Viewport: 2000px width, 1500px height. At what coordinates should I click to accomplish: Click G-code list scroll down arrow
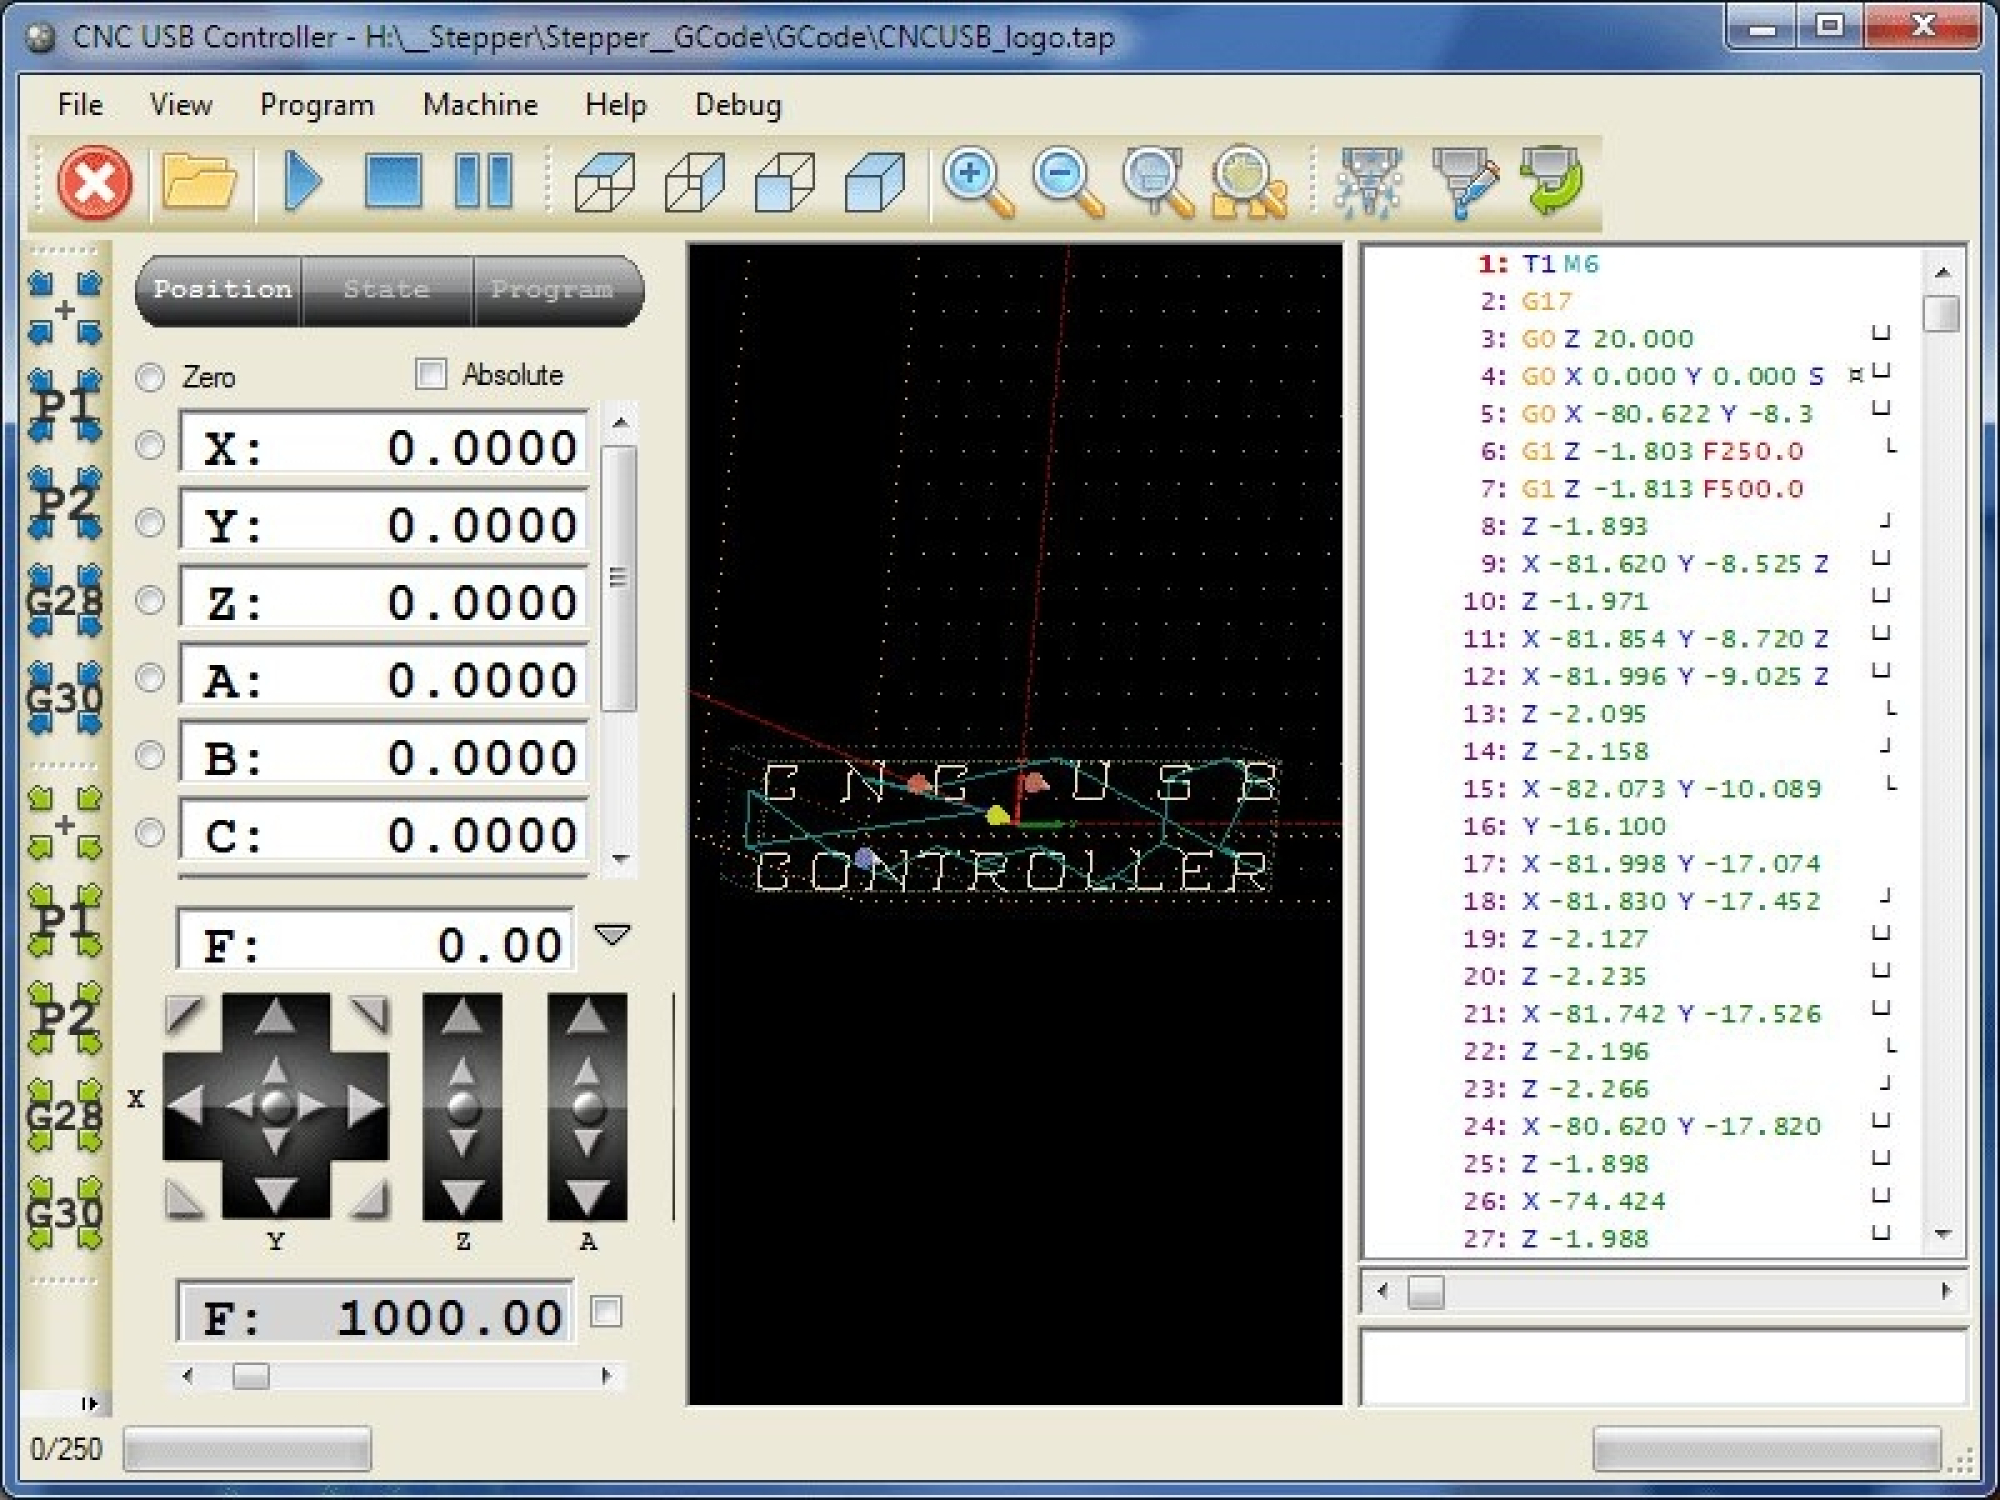1942,1235
